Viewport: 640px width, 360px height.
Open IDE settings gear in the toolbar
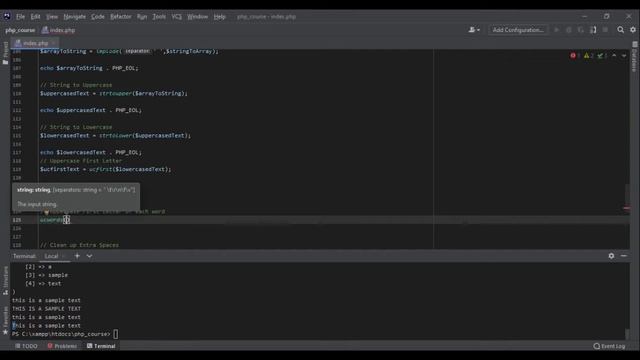[633, 30]
